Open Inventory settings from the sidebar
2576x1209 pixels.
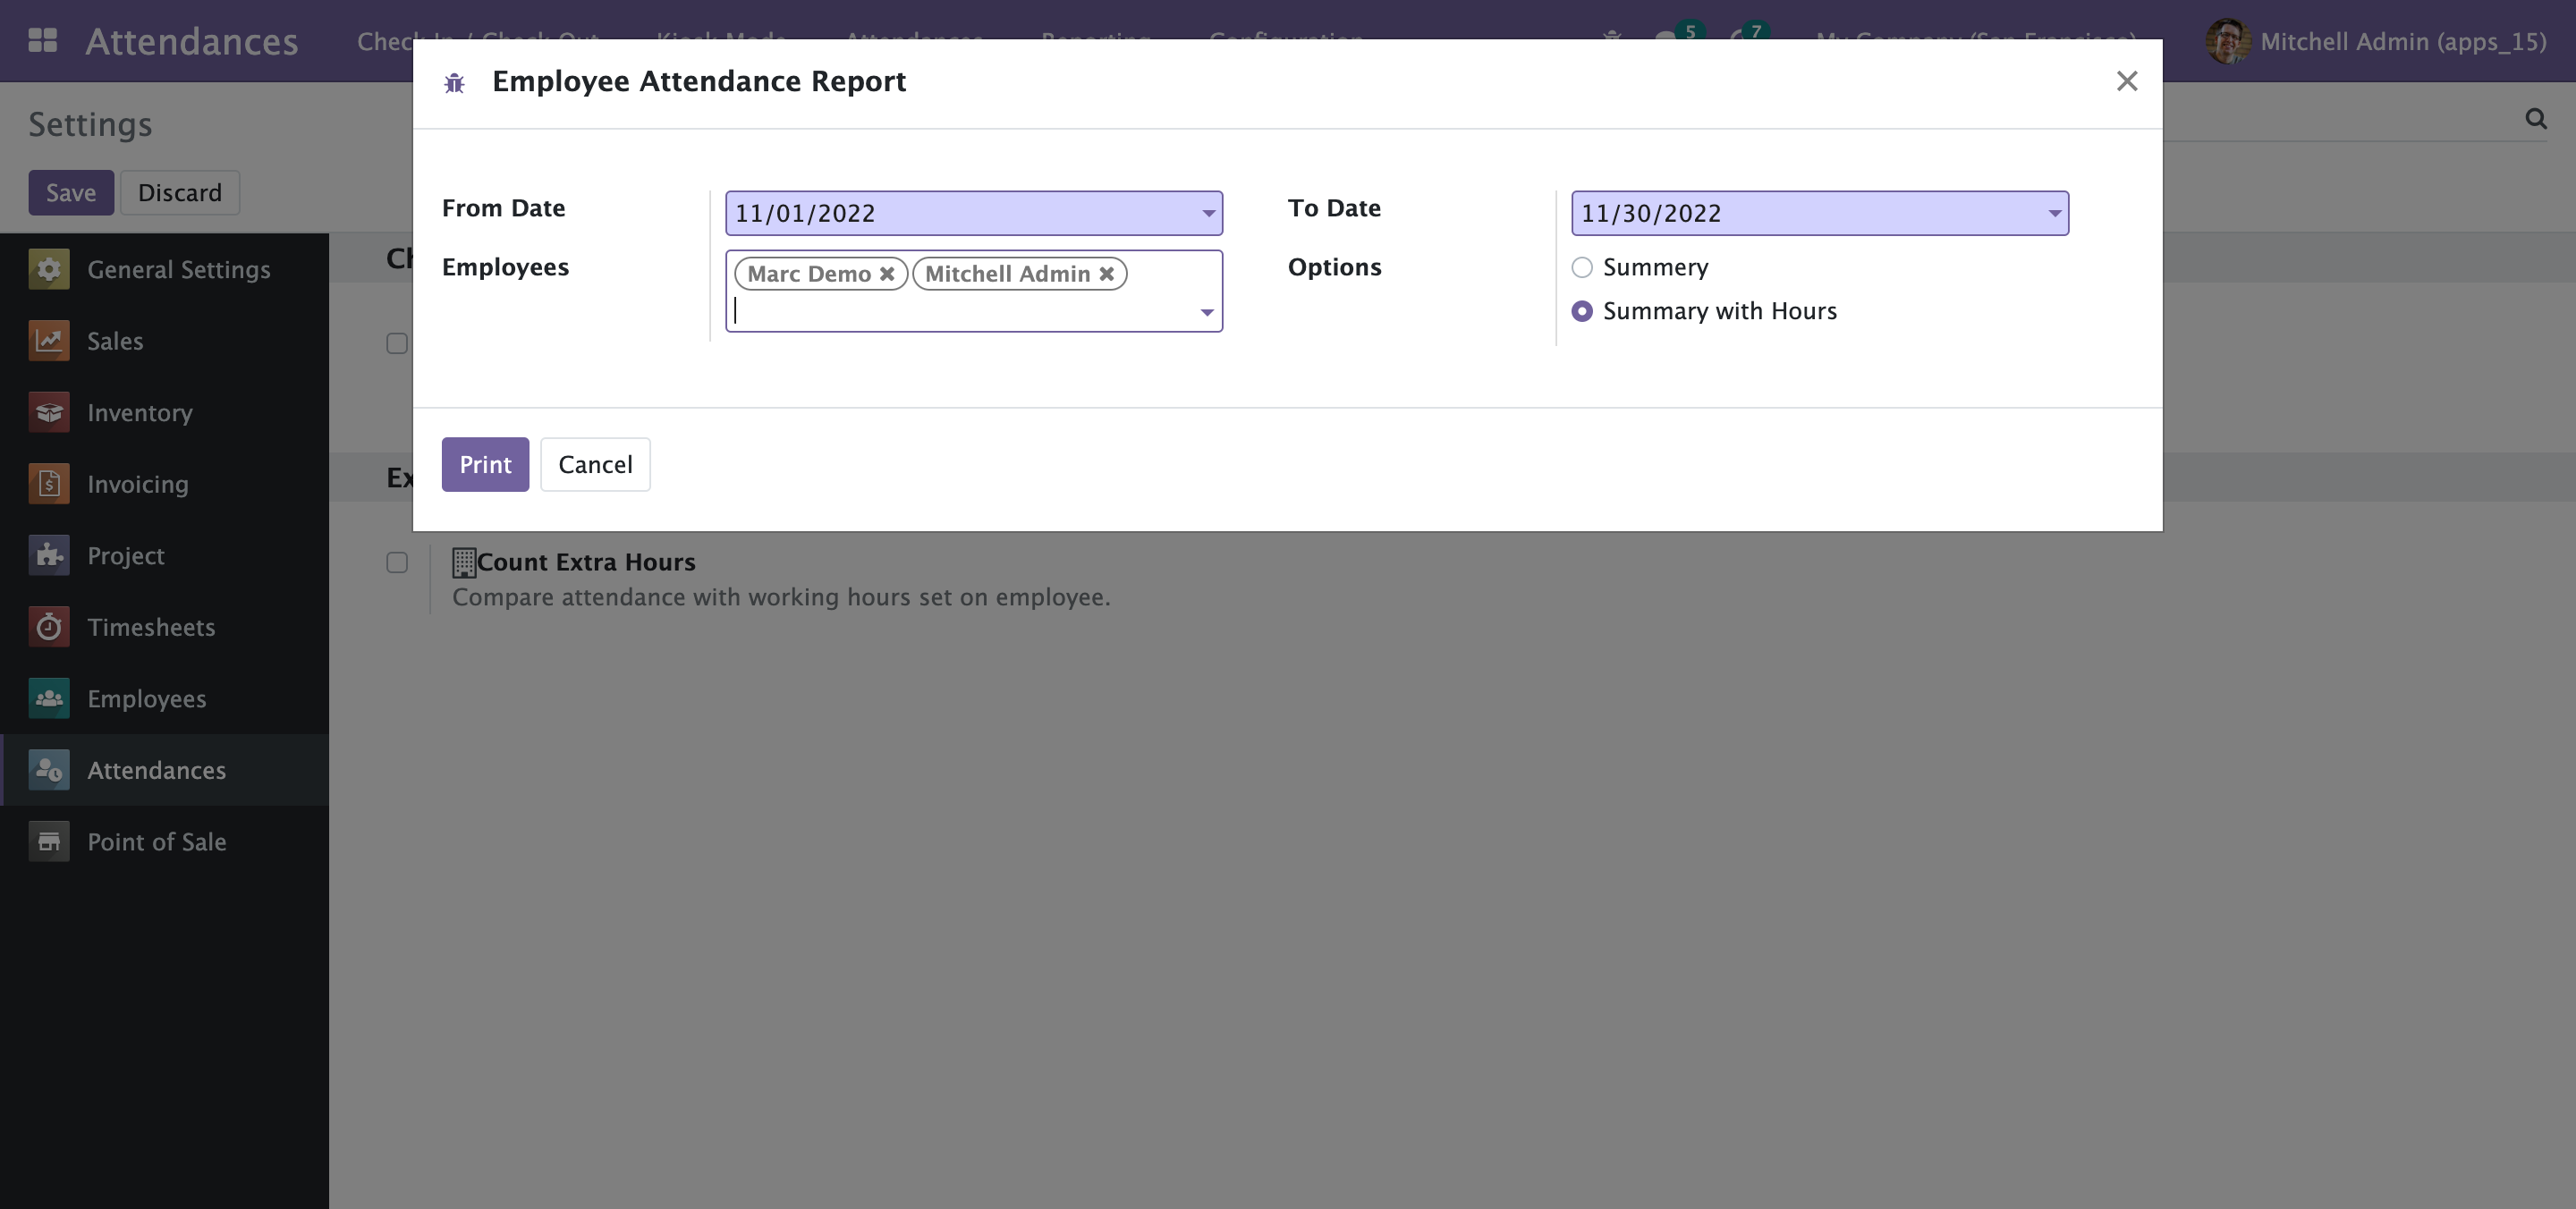pyautogui.click(x=139, y=413)
